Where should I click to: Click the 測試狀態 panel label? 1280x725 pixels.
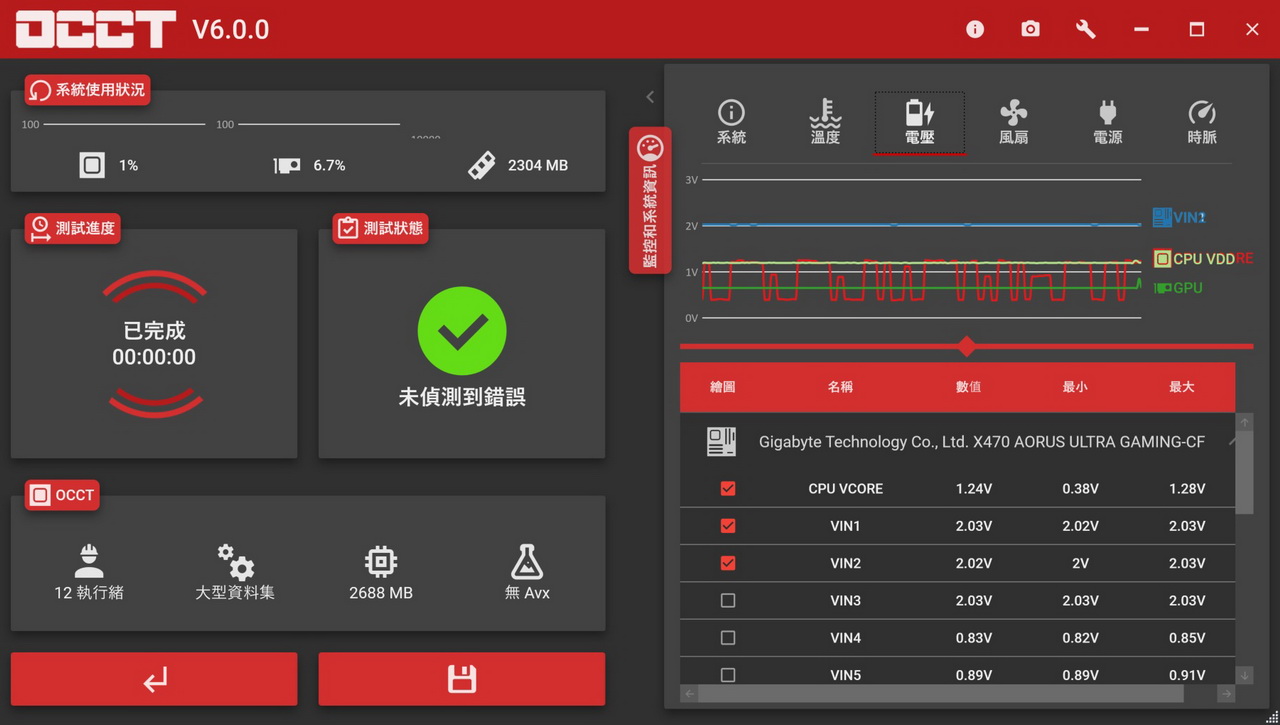tap(382, 228)
